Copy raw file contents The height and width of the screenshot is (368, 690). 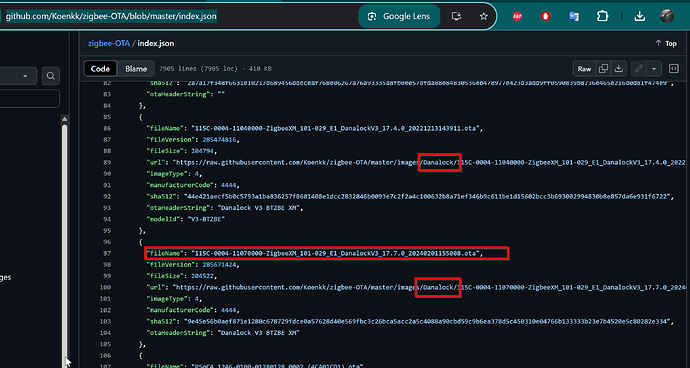(x=604, y=69)
